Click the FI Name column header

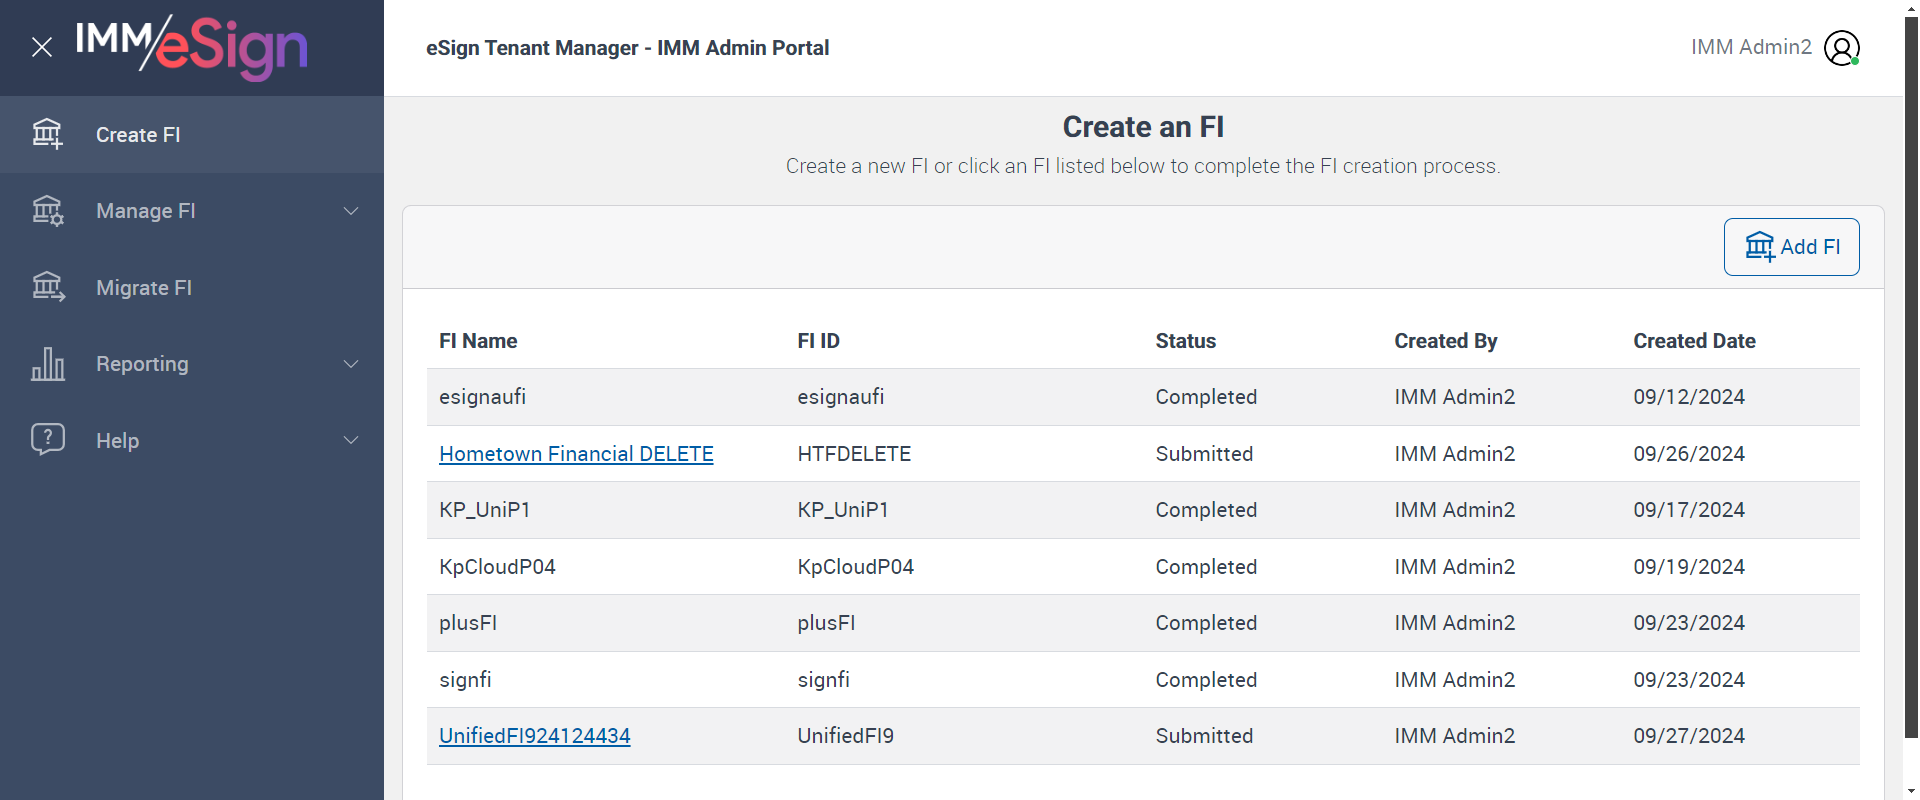click(478, 341)
